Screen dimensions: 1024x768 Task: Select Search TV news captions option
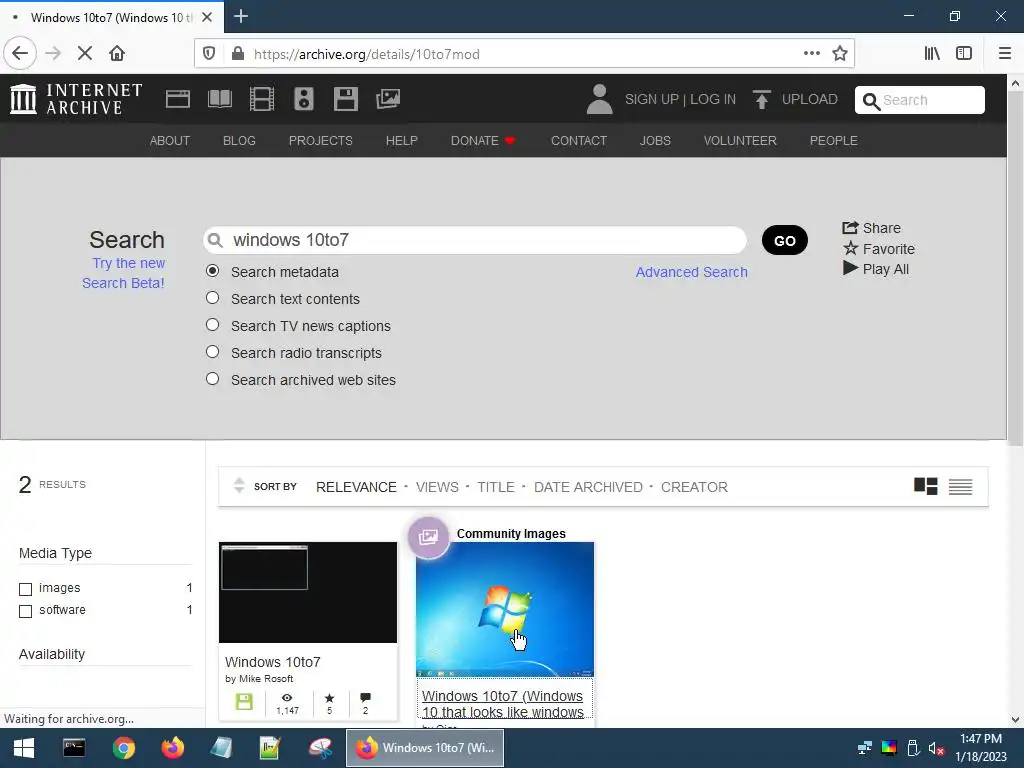point(212,325)
